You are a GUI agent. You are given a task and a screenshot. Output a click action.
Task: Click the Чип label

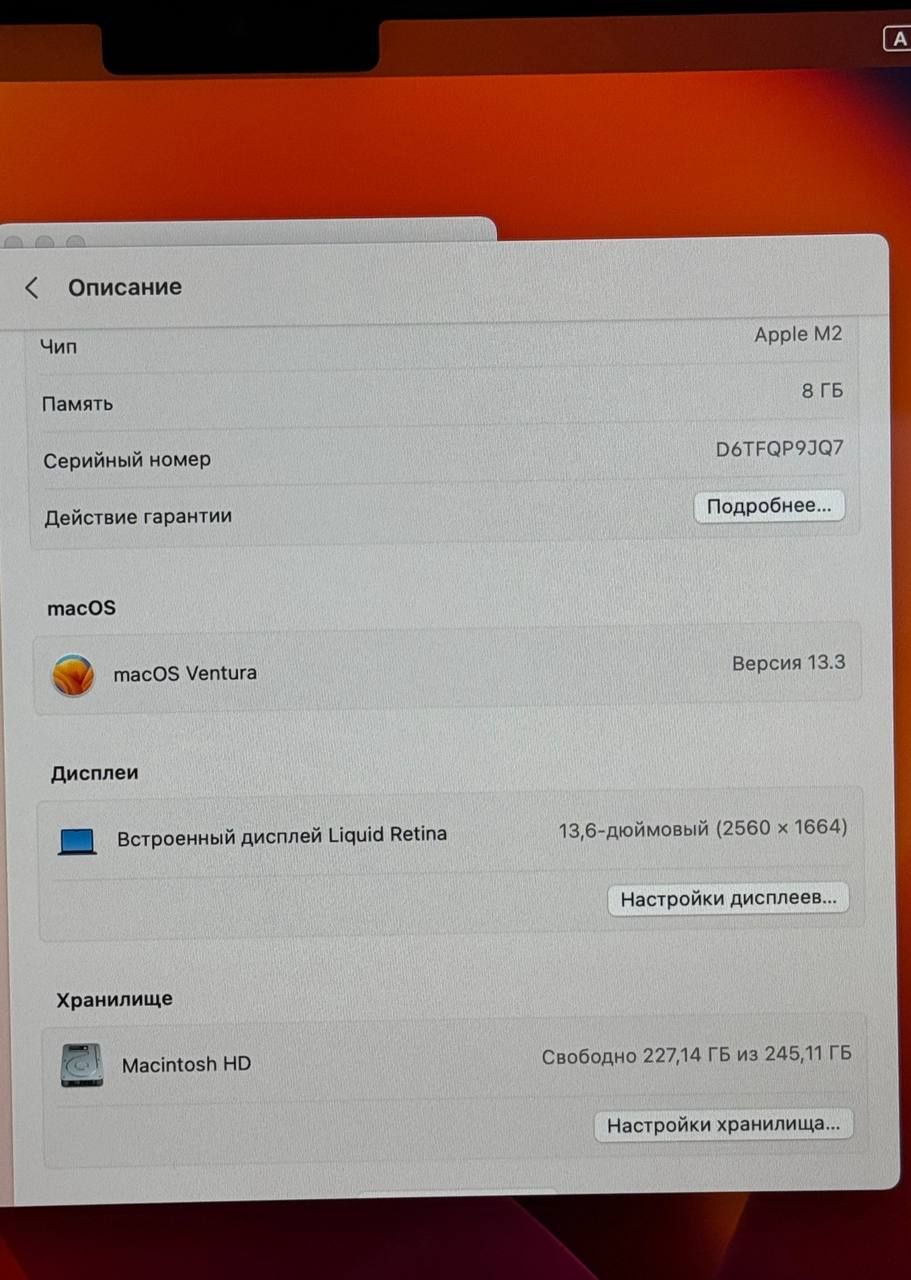coord(58,347)
